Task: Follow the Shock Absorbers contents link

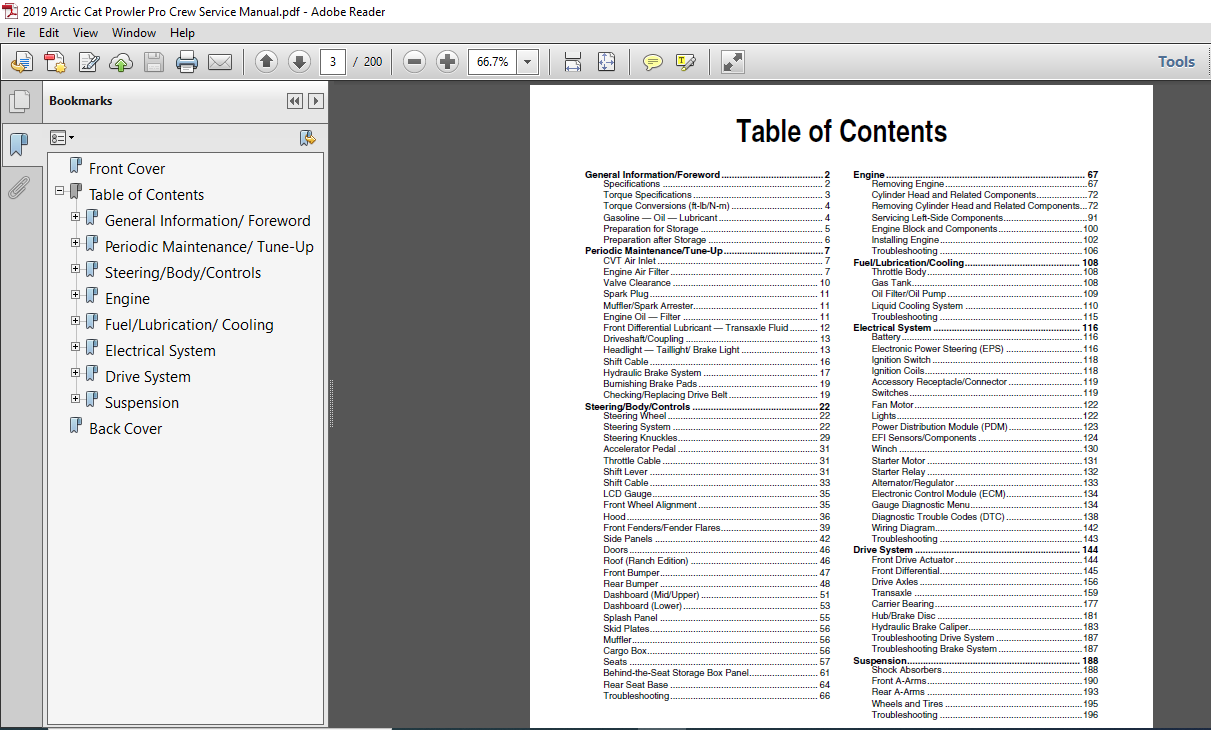Action: pos(984,670)
